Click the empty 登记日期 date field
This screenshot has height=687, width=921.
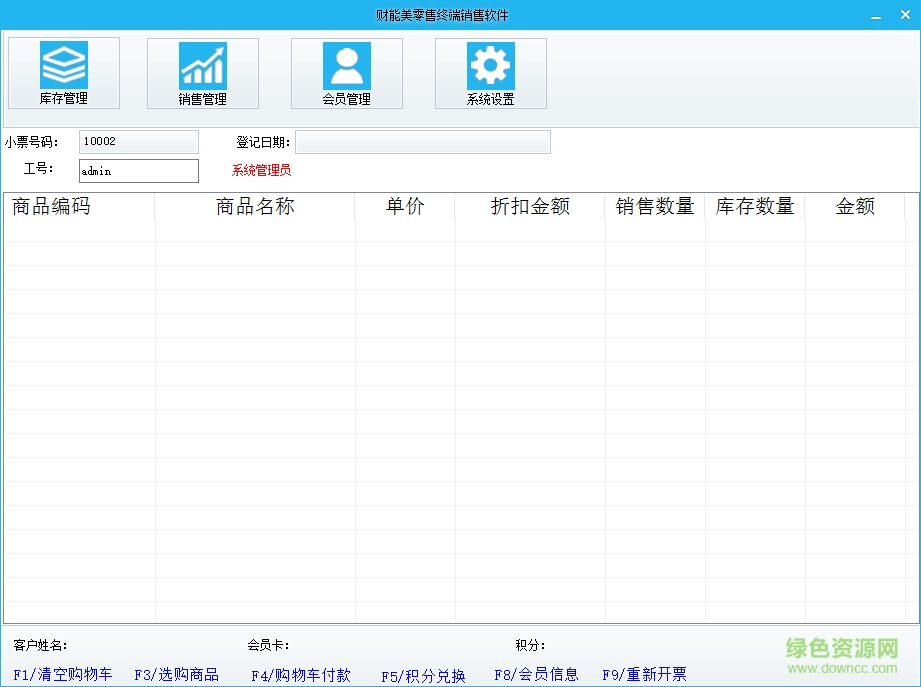pos(423,141)
